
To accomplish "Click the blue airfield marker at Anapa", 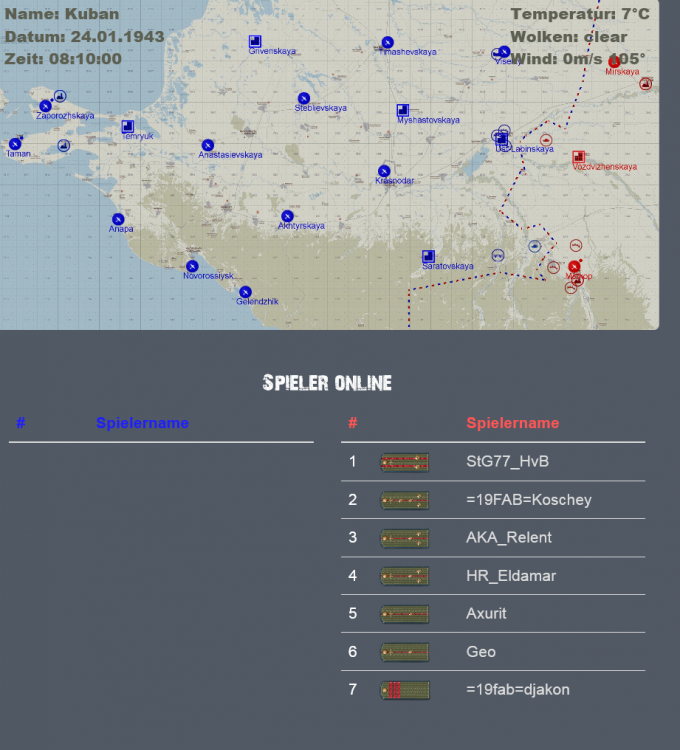I will tap(118, 220).
